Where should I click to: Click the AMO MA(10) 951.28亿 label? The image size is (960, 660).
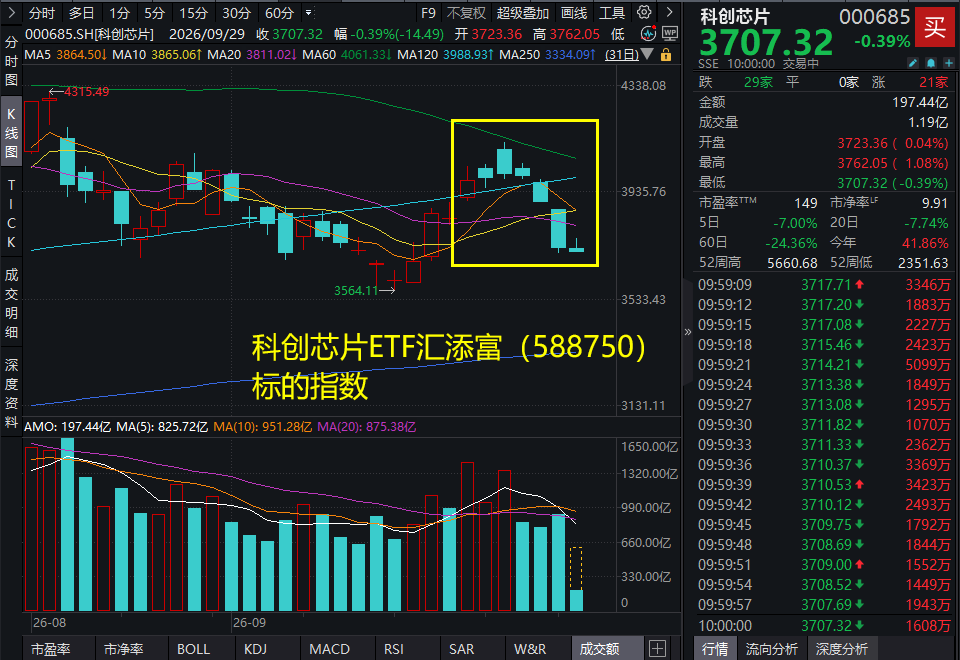click(263, 427)
